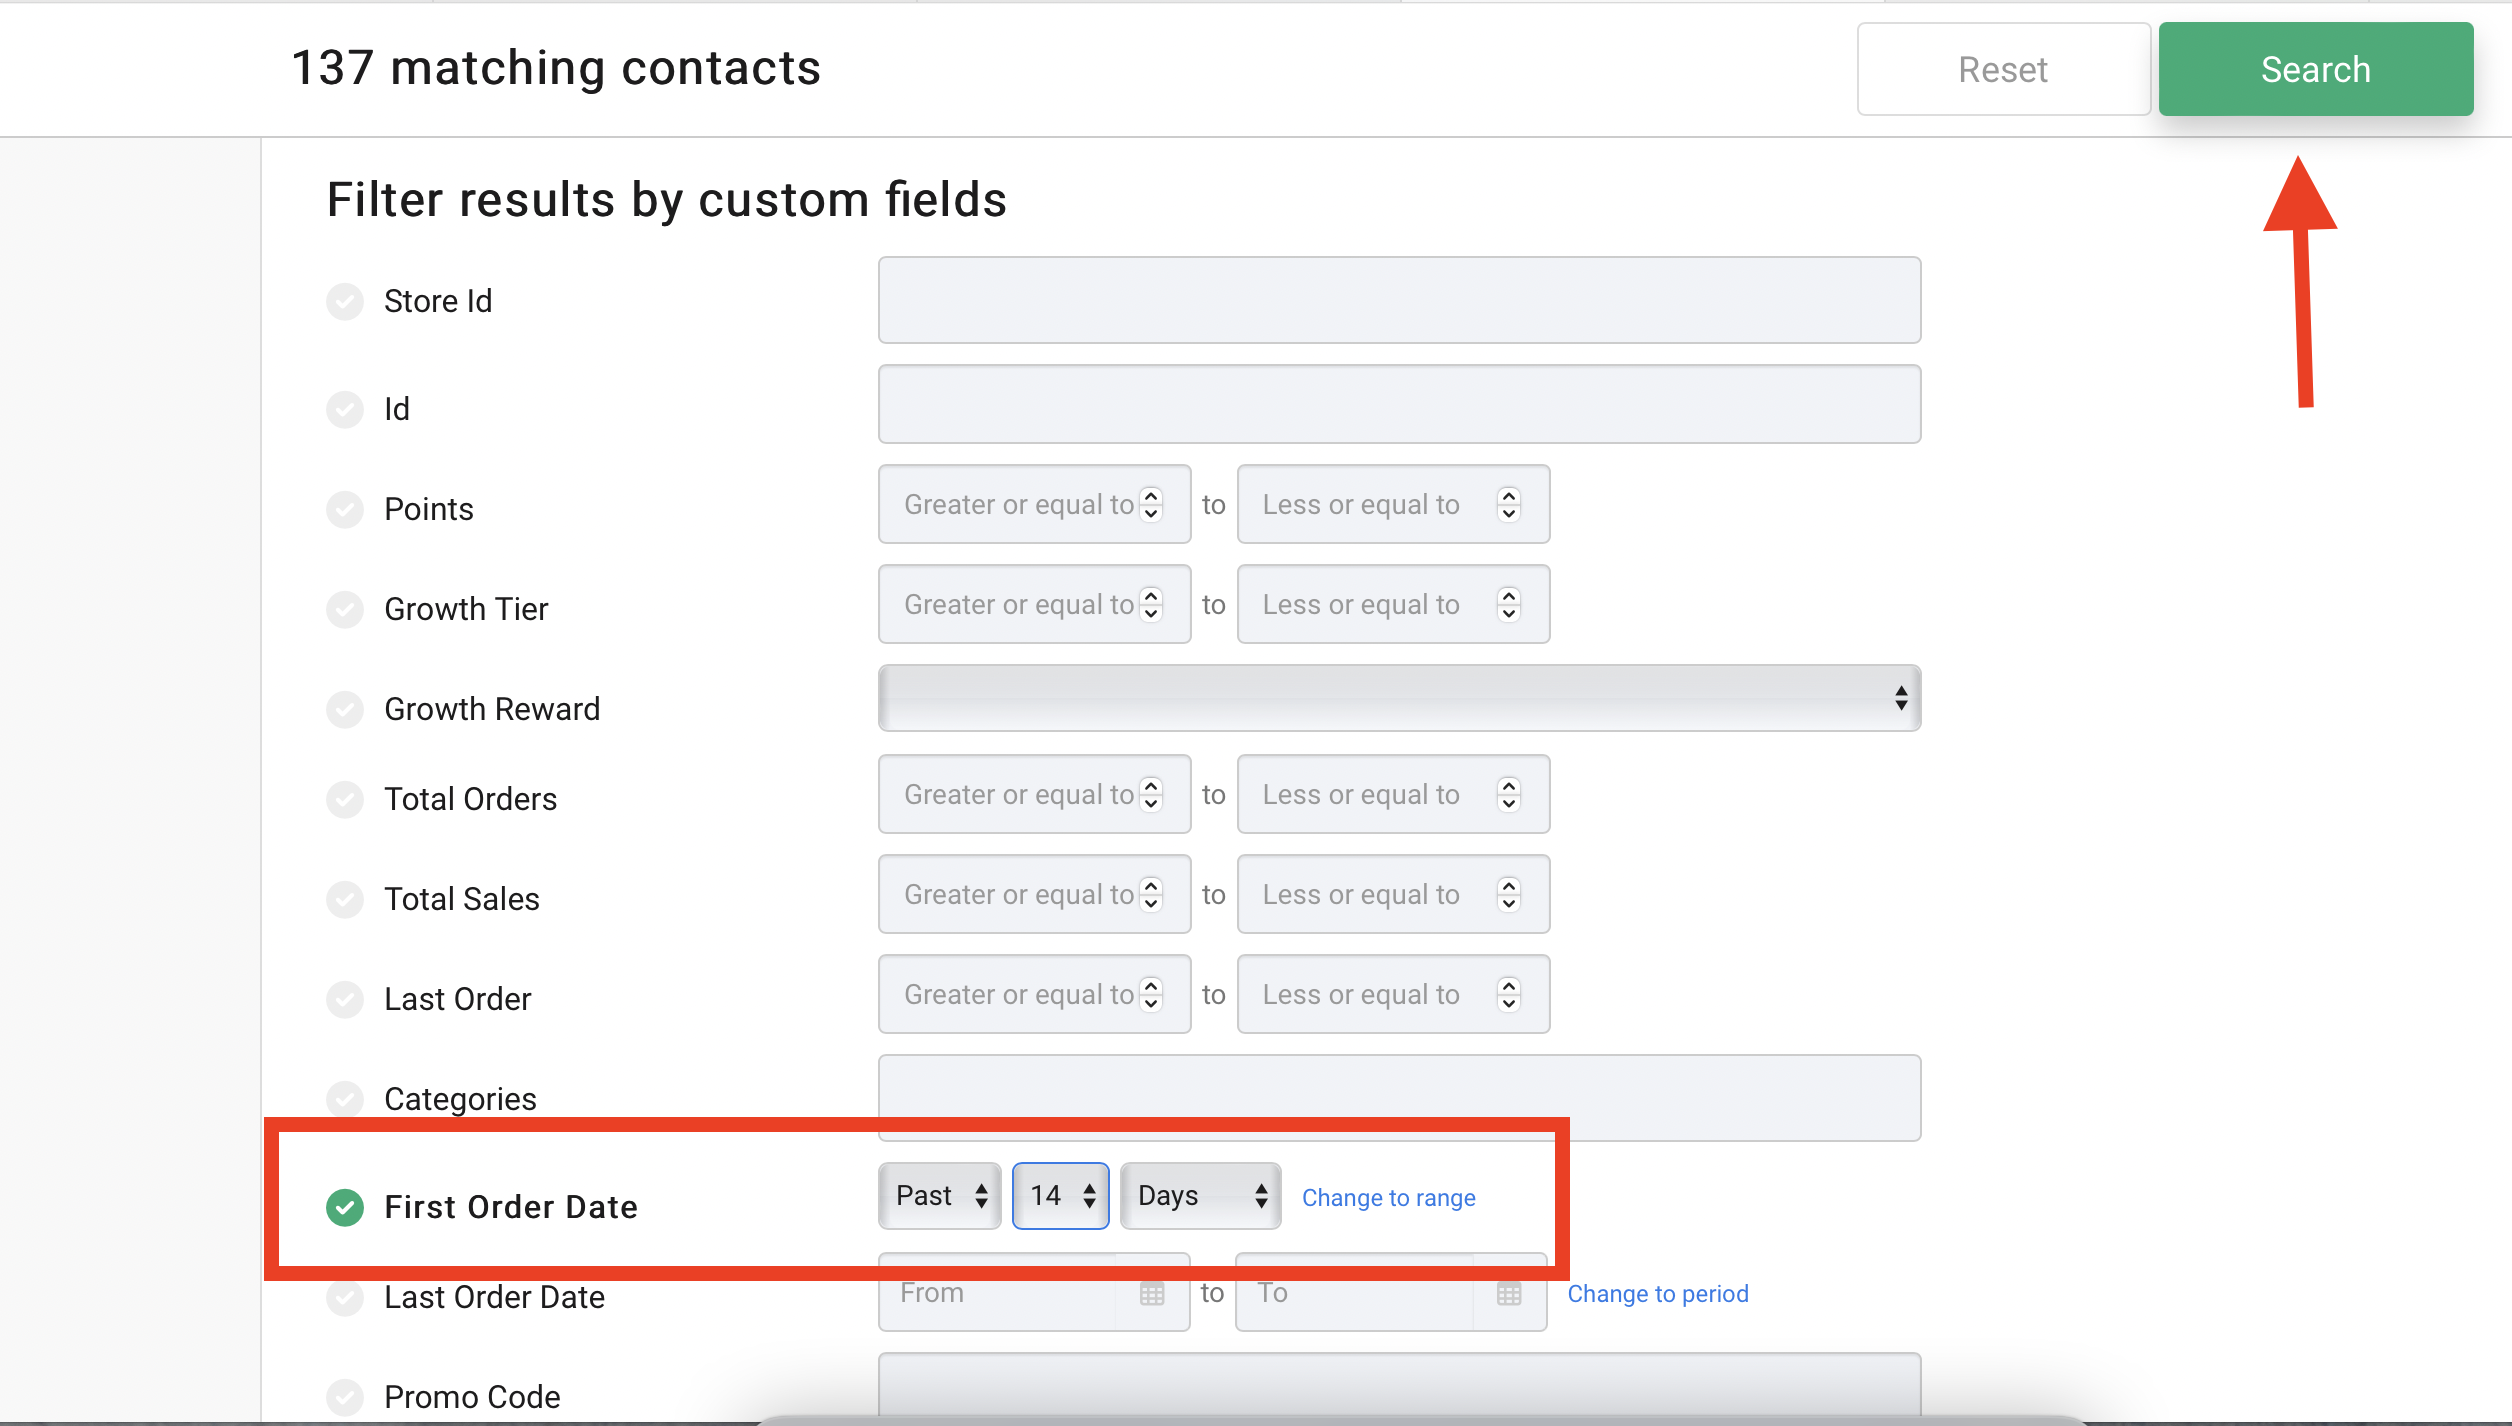Toggle the Last Order filter checkmark

point(345,999)
